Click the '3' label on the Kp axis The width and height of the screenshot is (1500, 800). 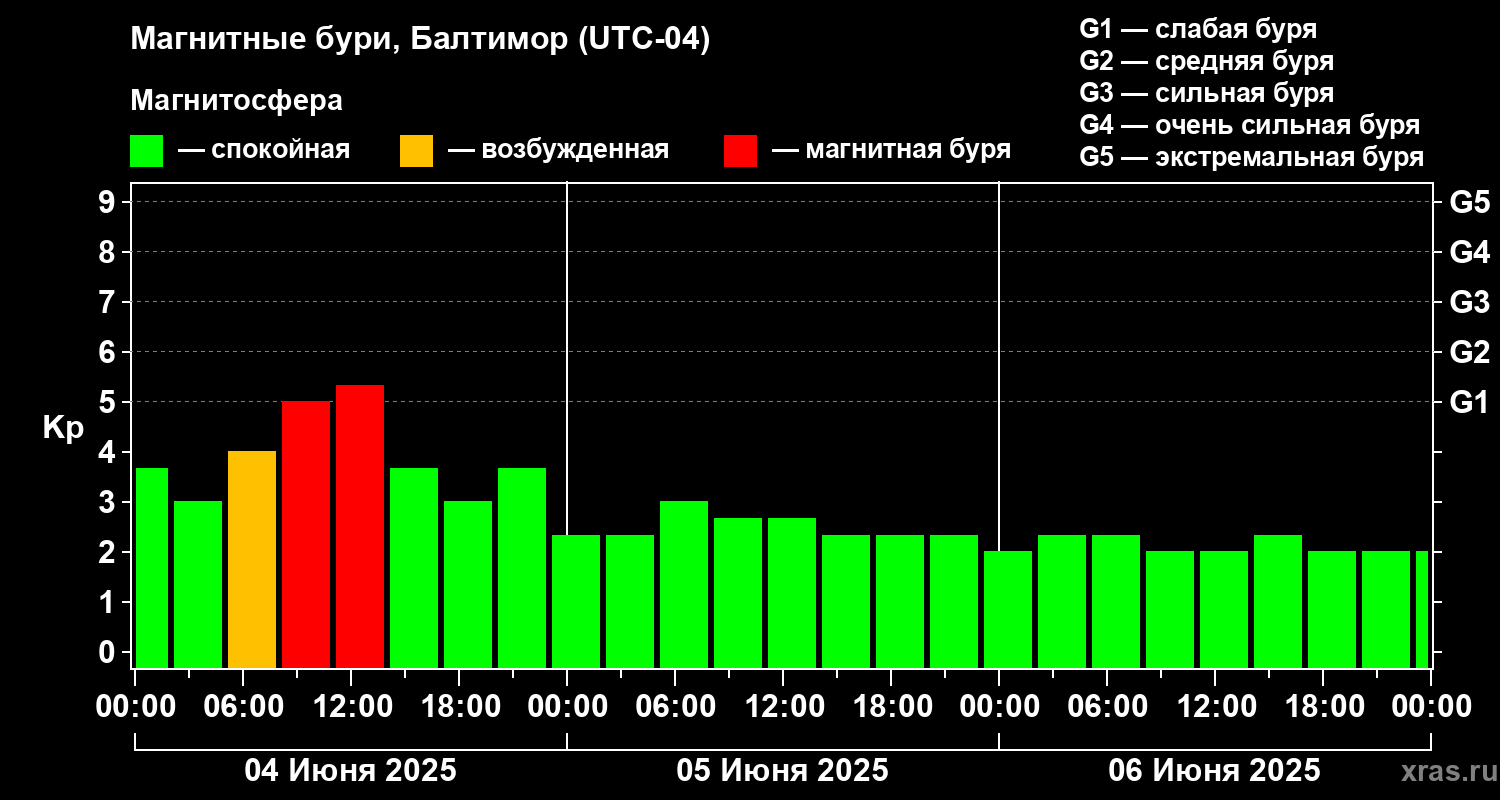click(109, 502)
